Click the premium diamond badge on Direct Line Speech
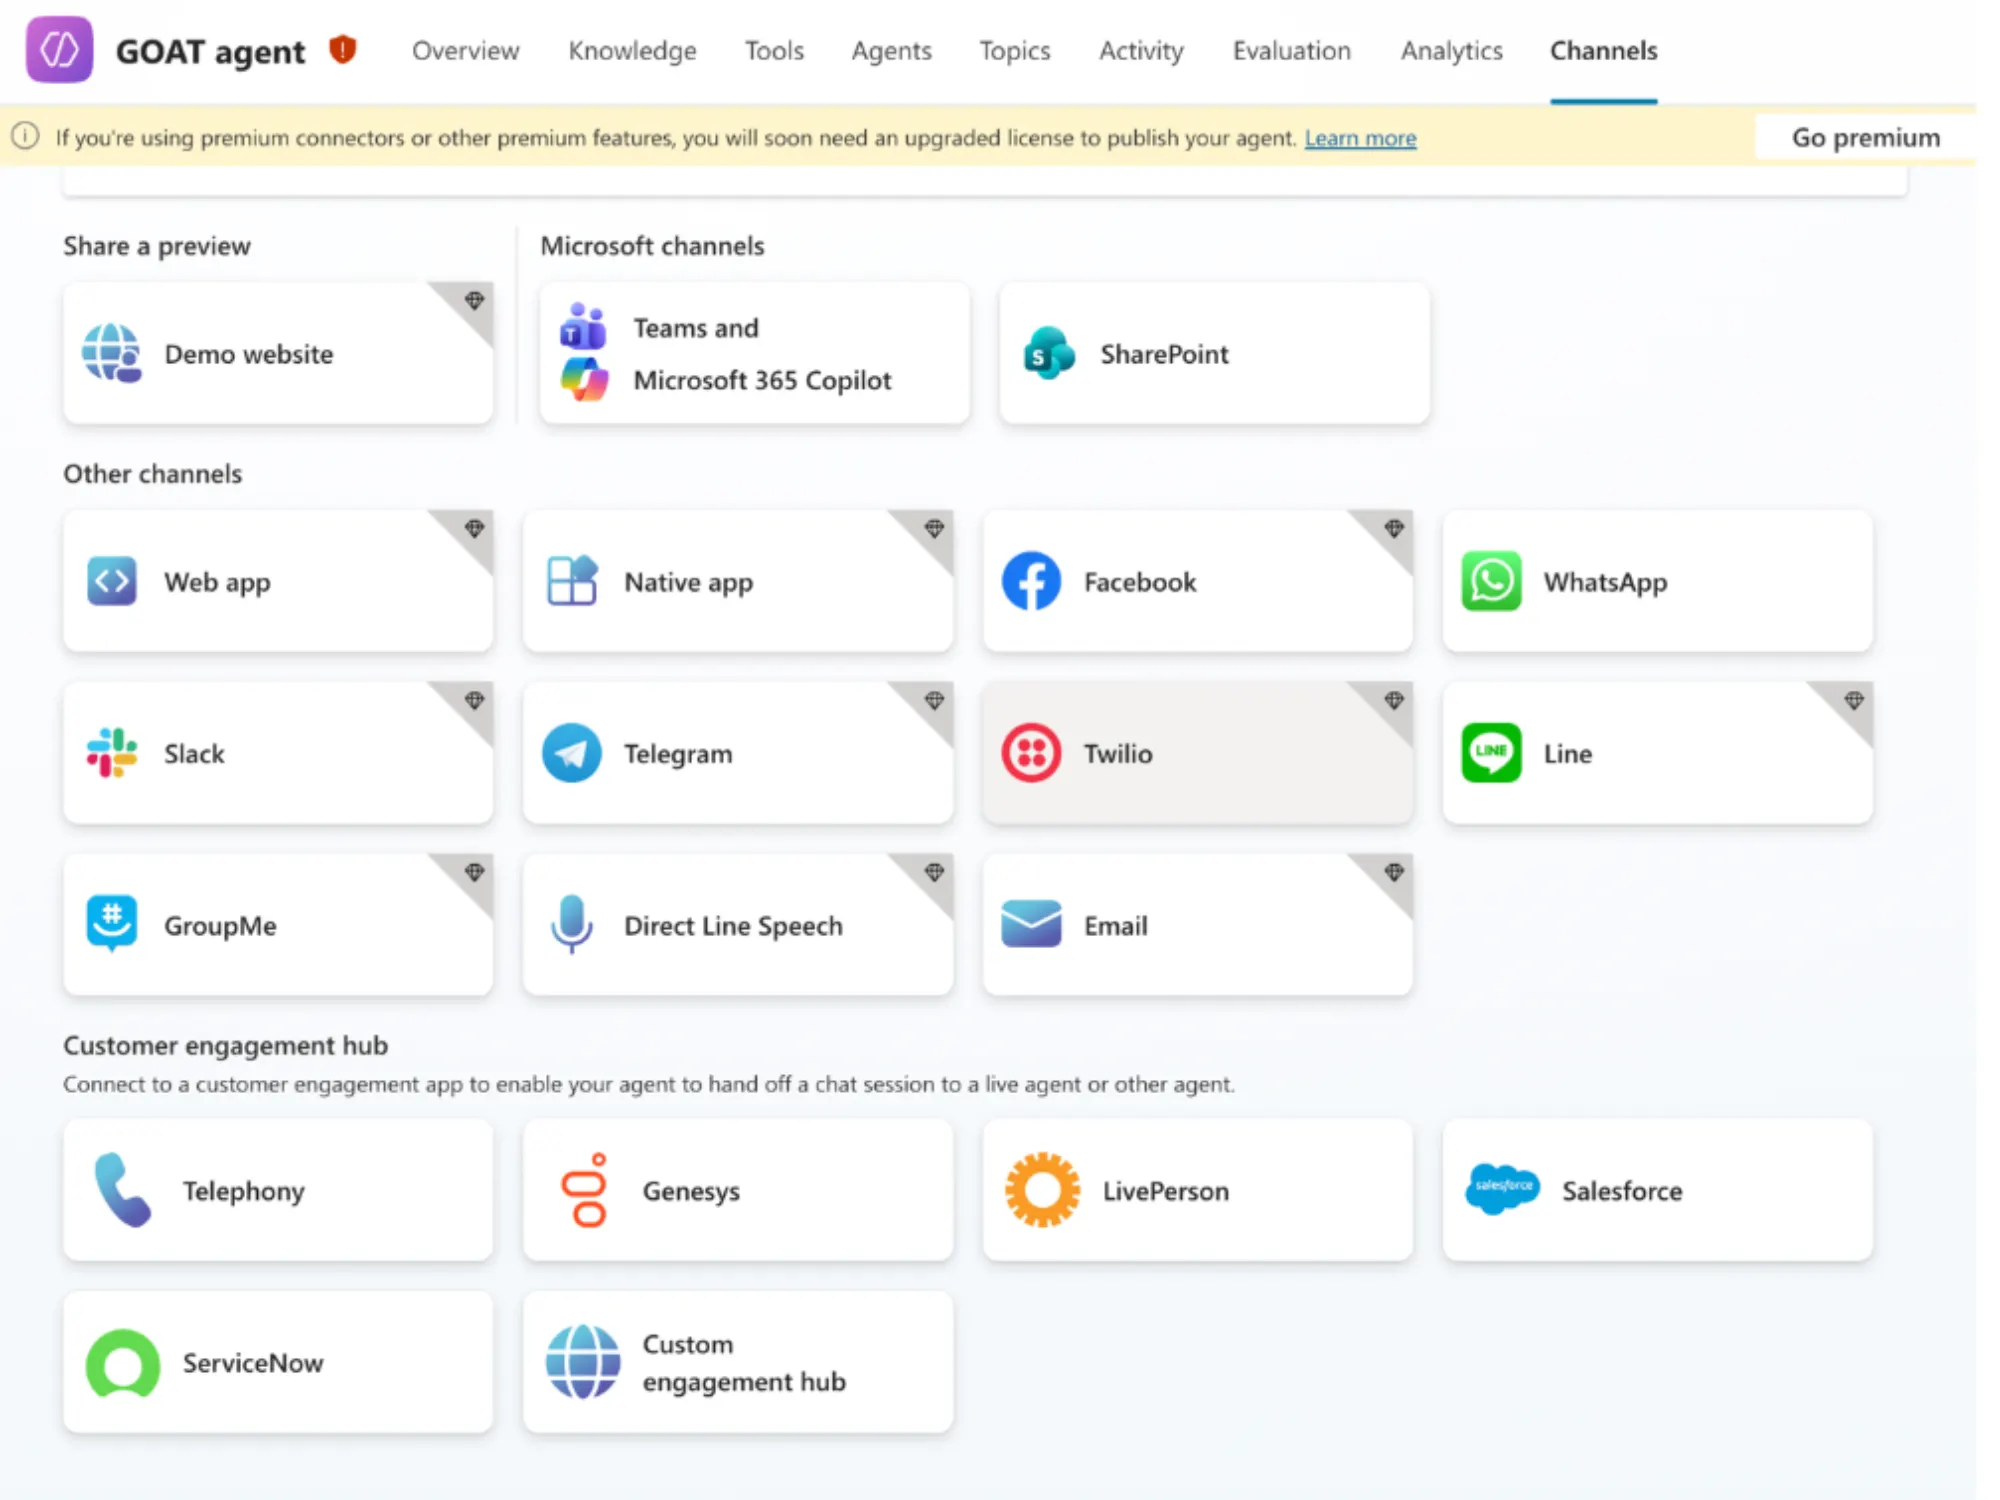 point(934,872)
